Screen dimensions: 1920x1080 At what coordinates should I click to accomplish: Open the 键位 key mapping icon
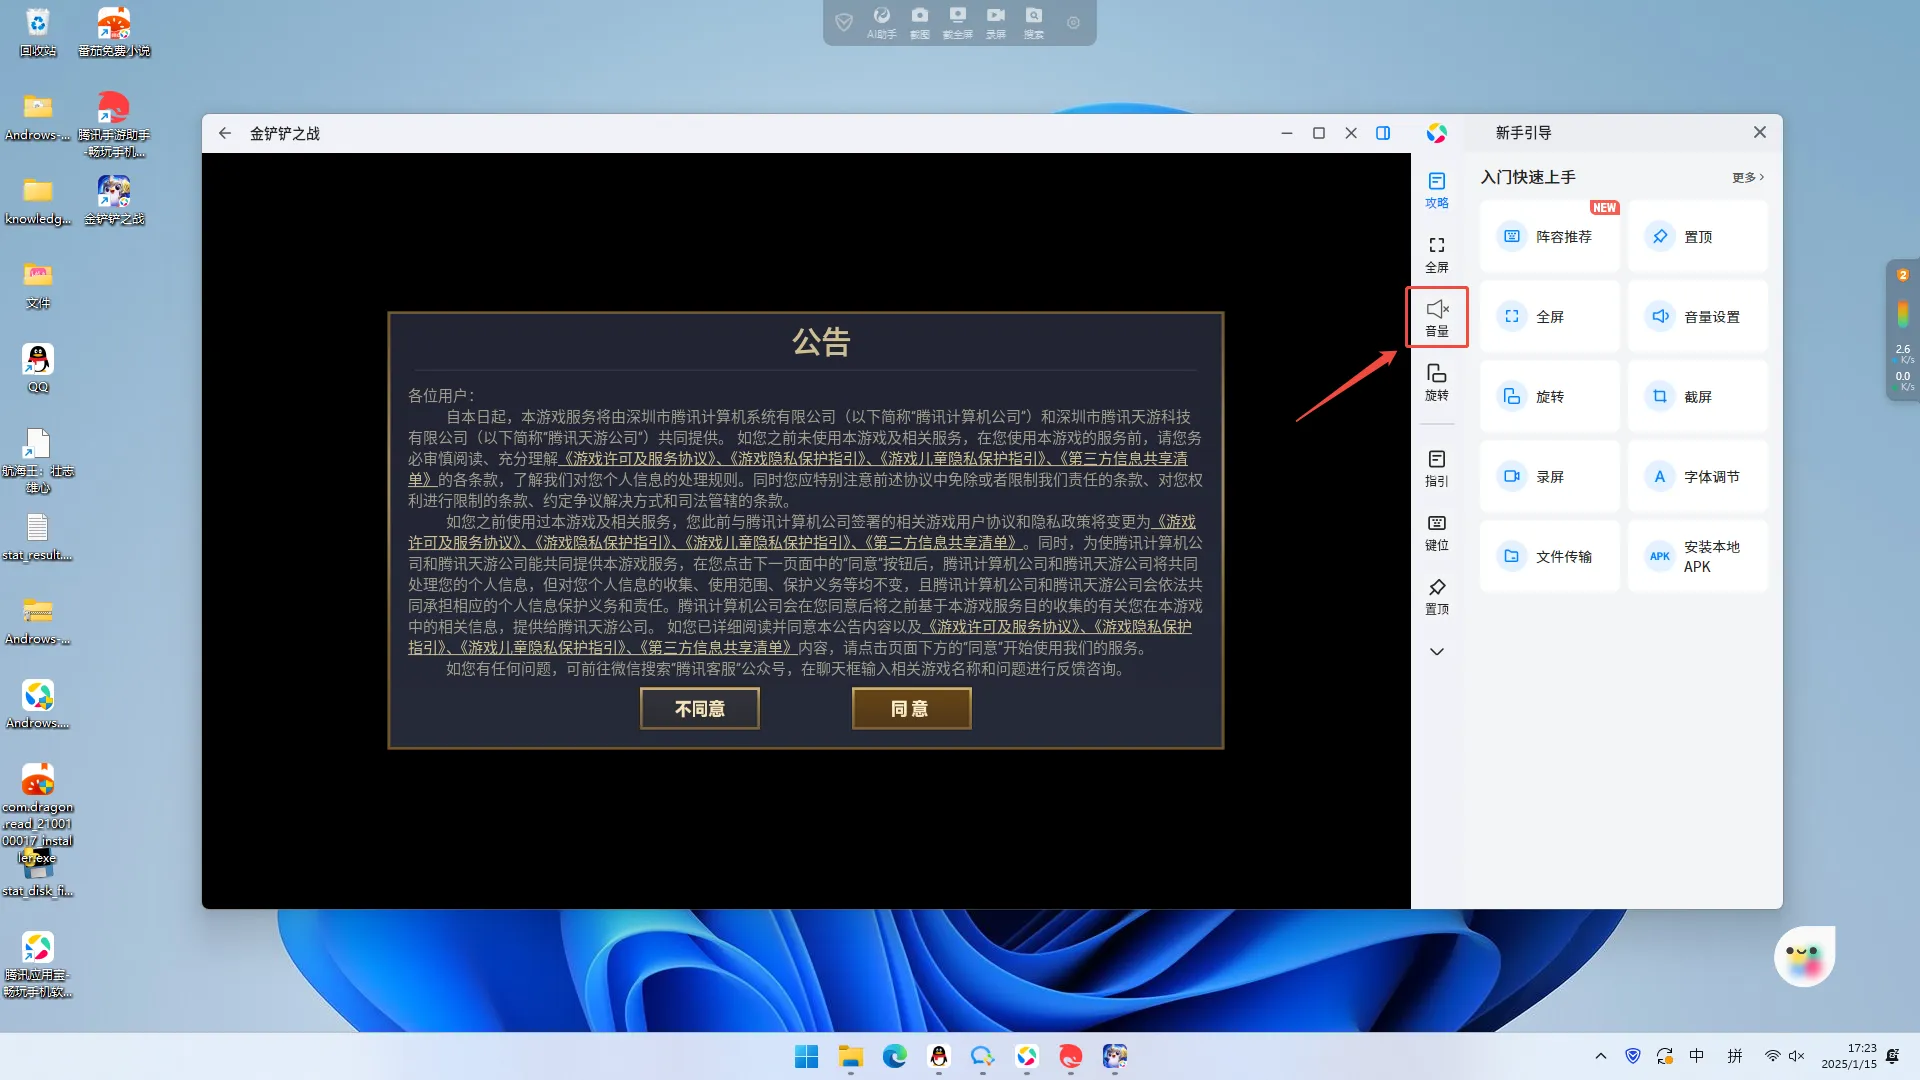[x=1436, y=532]
